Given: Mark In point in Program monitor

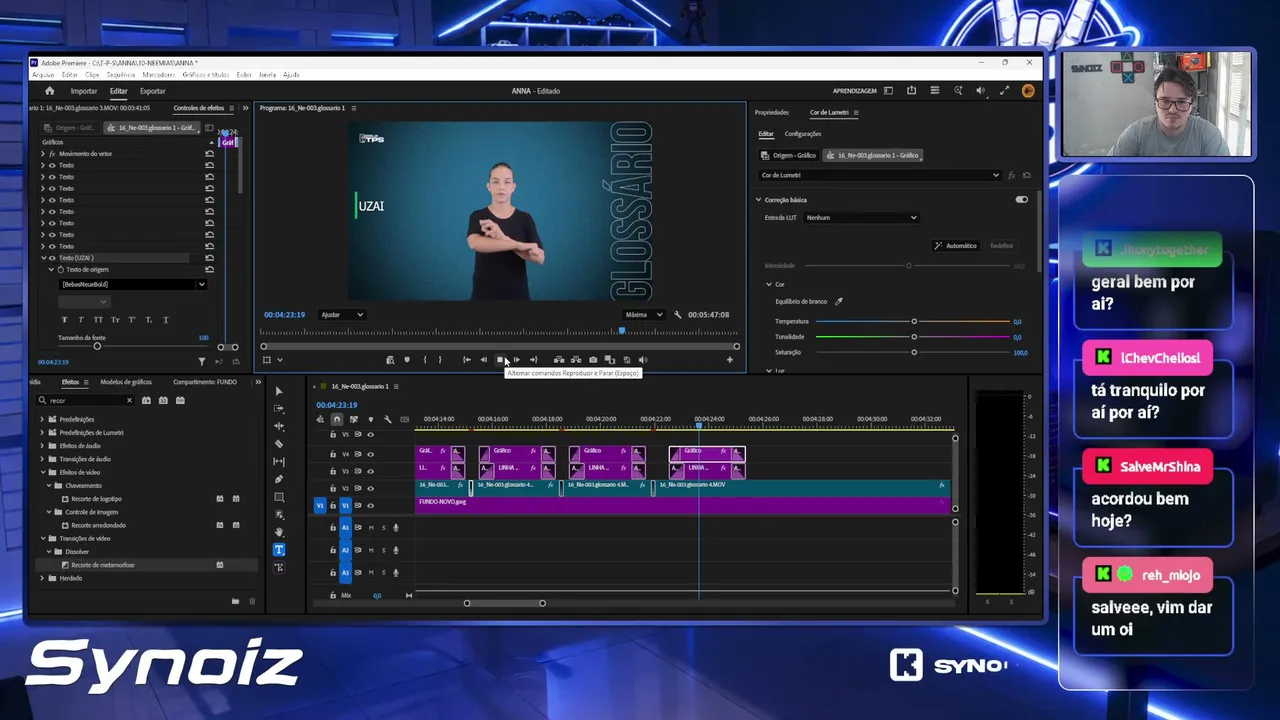Looking at the screenshot, I should (425, 360).
